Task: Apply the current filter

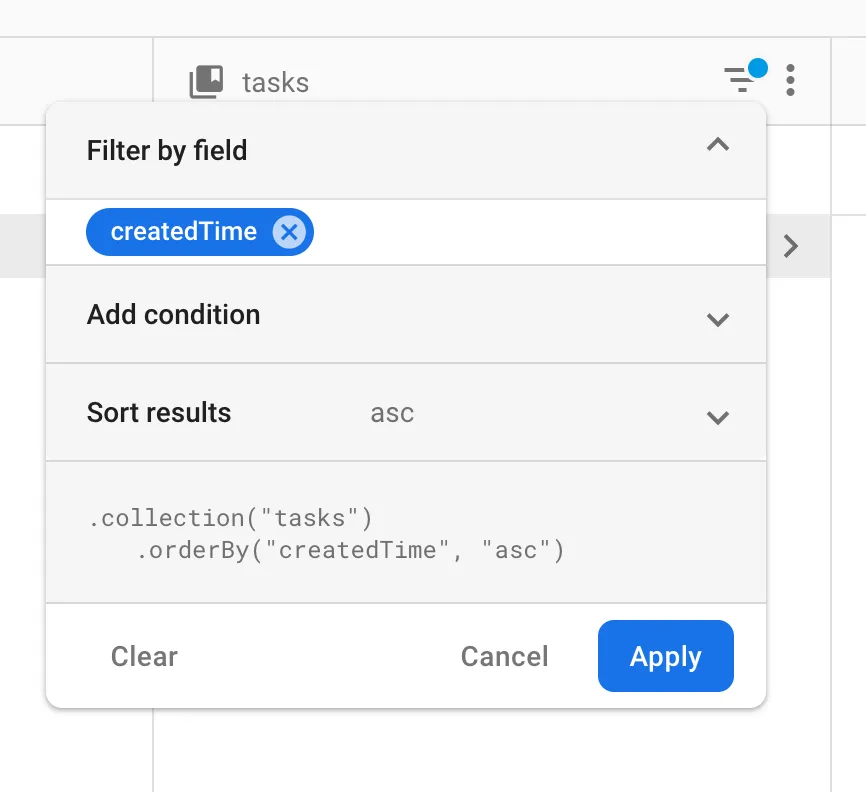Action: (665, 656)
